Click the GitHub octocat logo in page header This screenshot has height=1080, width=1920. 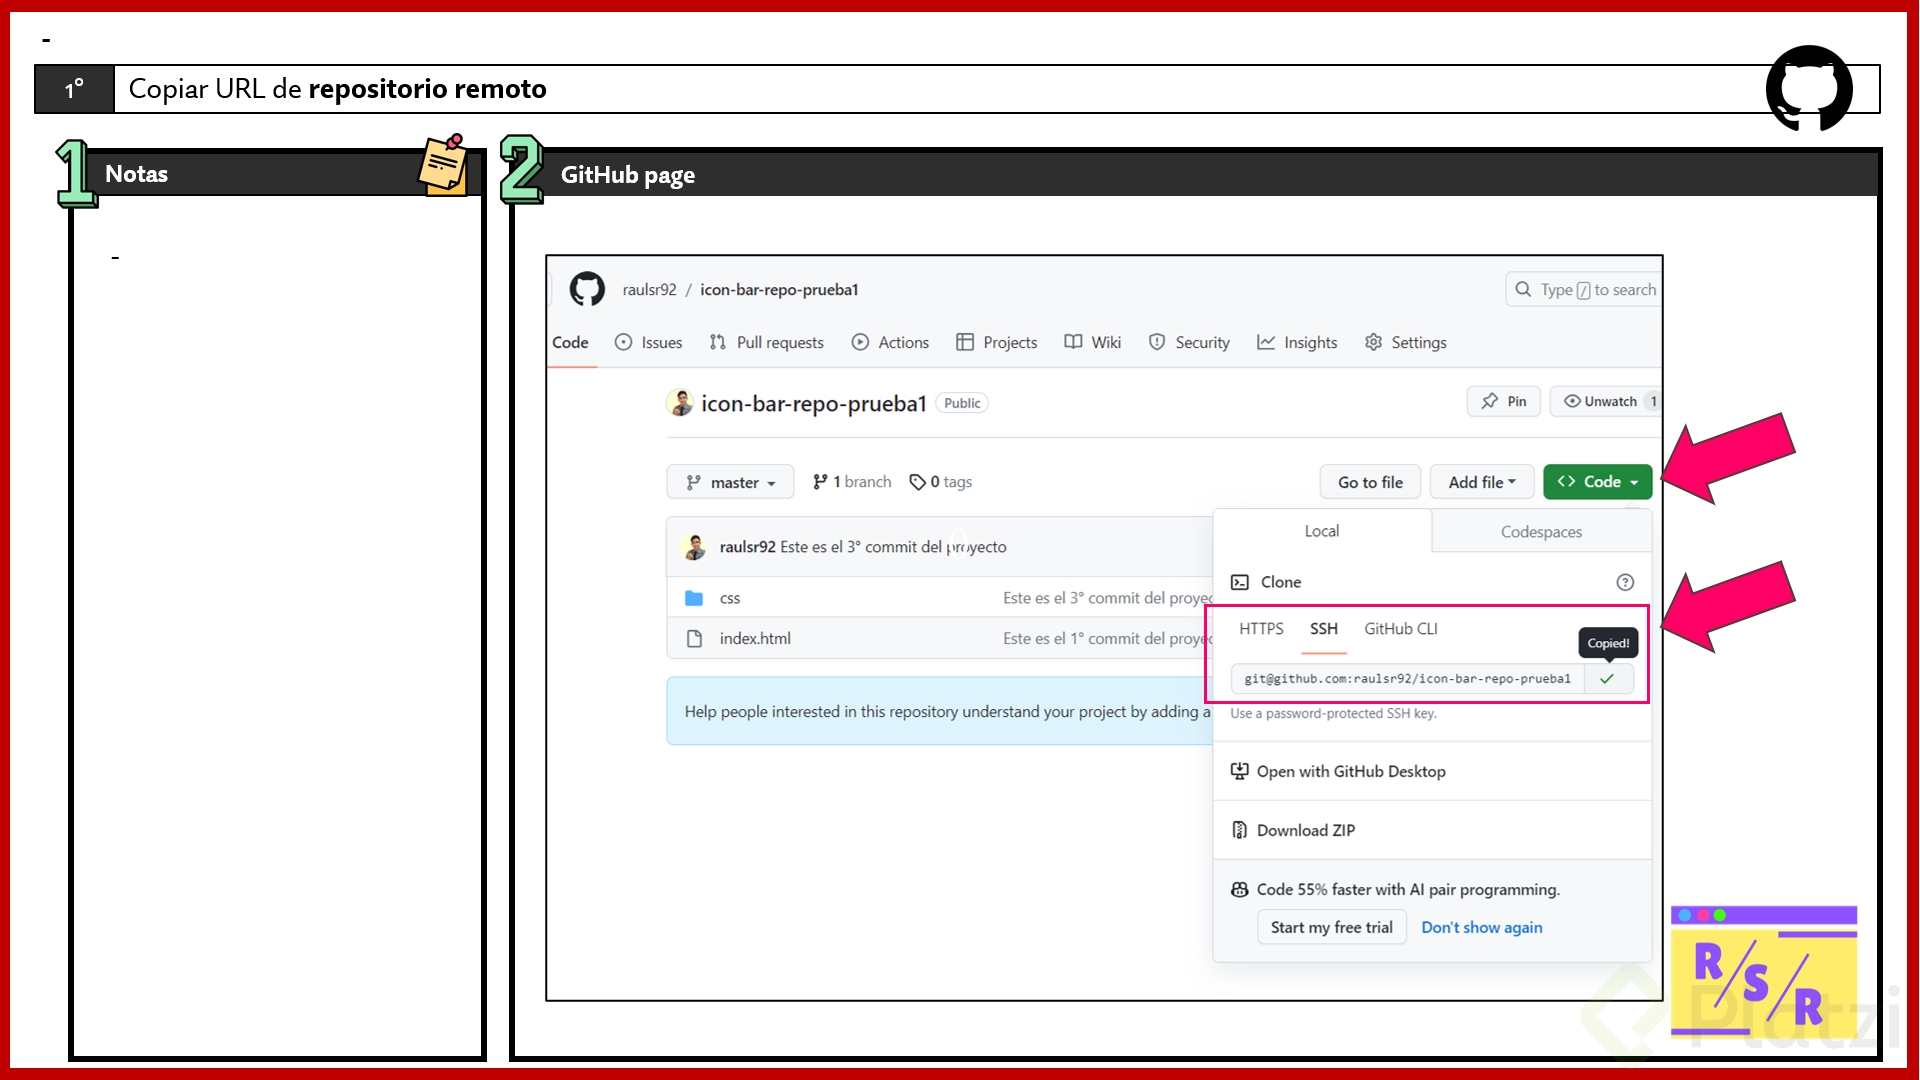[x=587, y=289]
